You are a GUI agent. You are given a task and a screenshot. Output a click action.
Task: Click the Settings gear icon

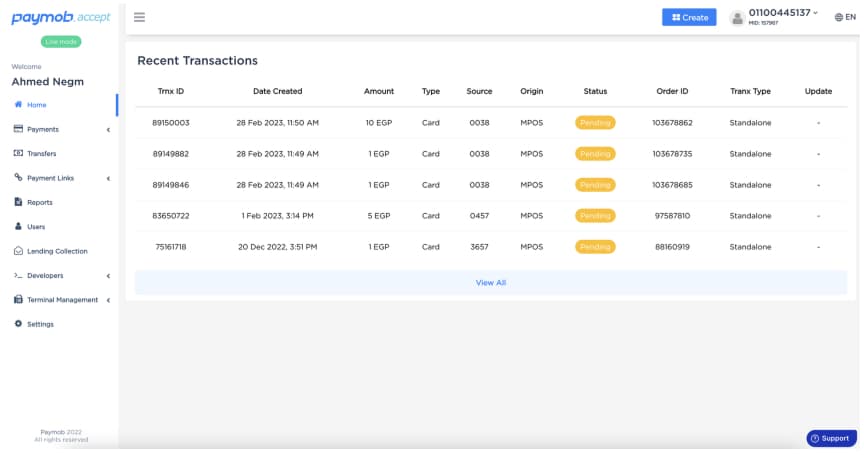point(18,323)
